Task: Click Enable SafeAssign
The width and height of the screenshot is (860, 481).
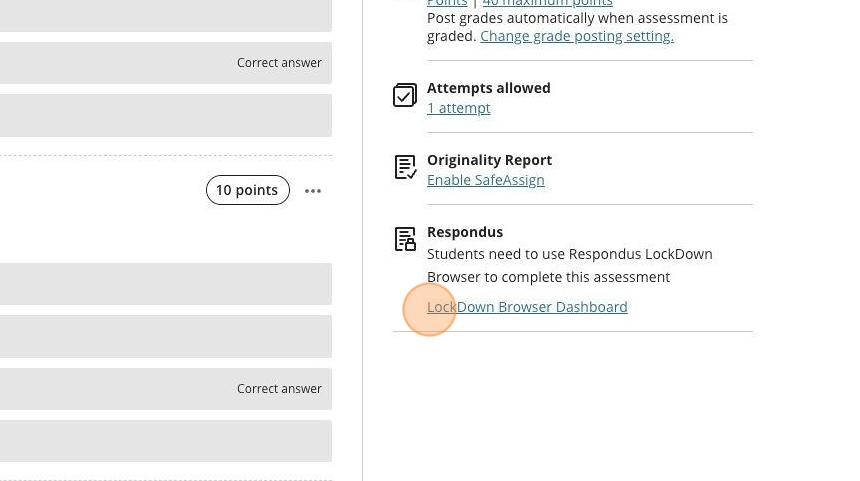Action: (x=485, y=180)
